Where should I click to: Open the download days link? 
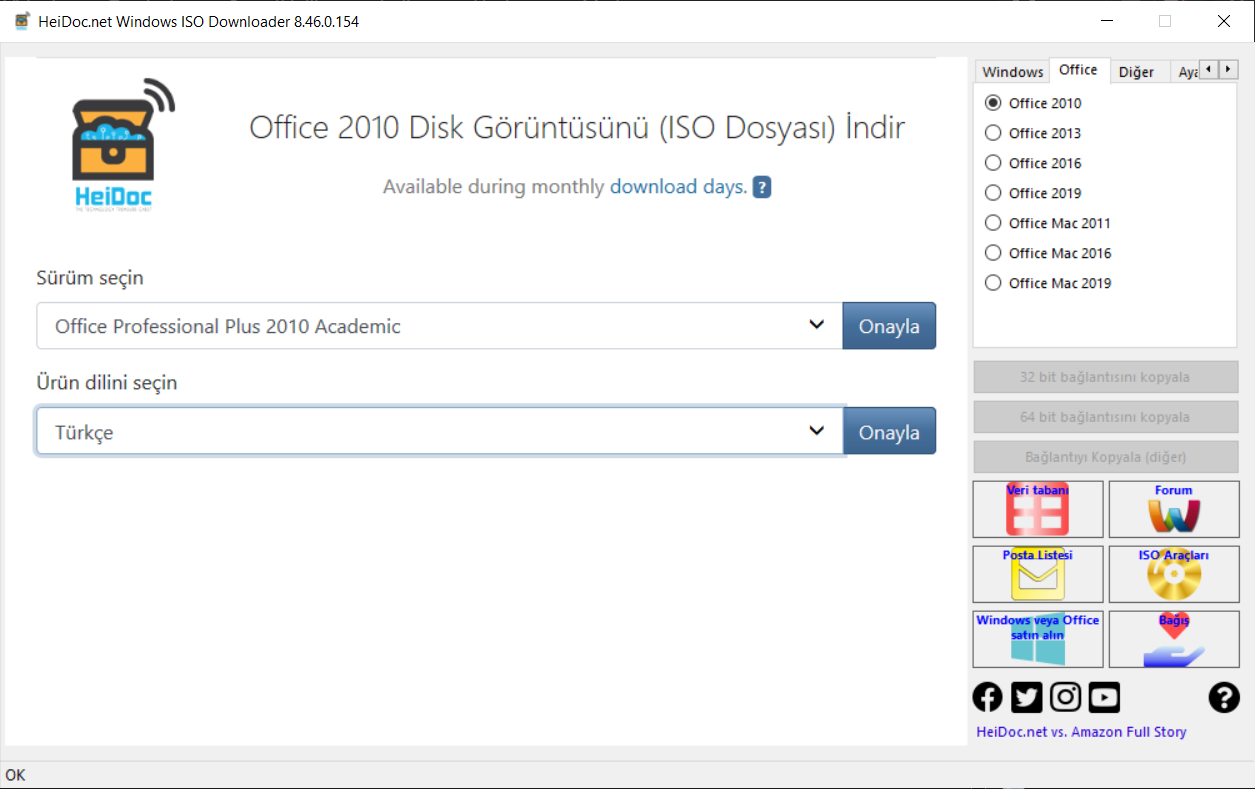pyautogui.click(x=678, y=187)
